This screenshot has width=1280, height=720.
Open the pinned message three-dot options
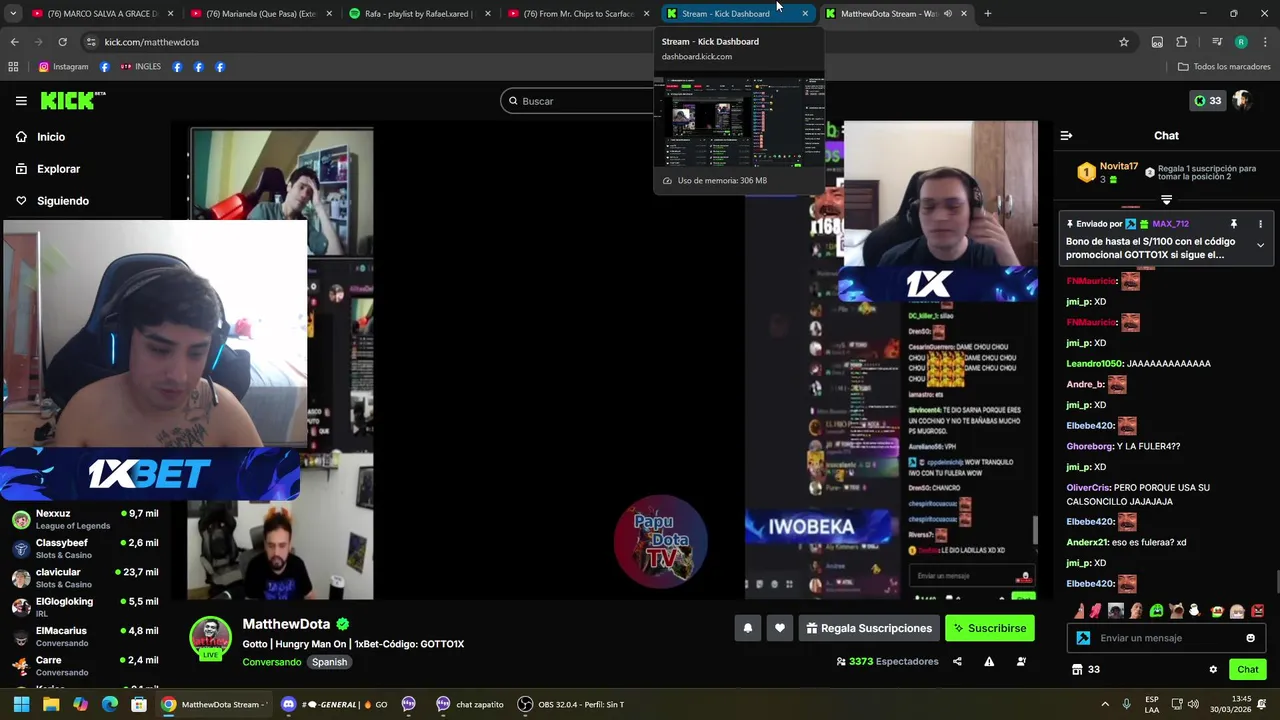1260,224
